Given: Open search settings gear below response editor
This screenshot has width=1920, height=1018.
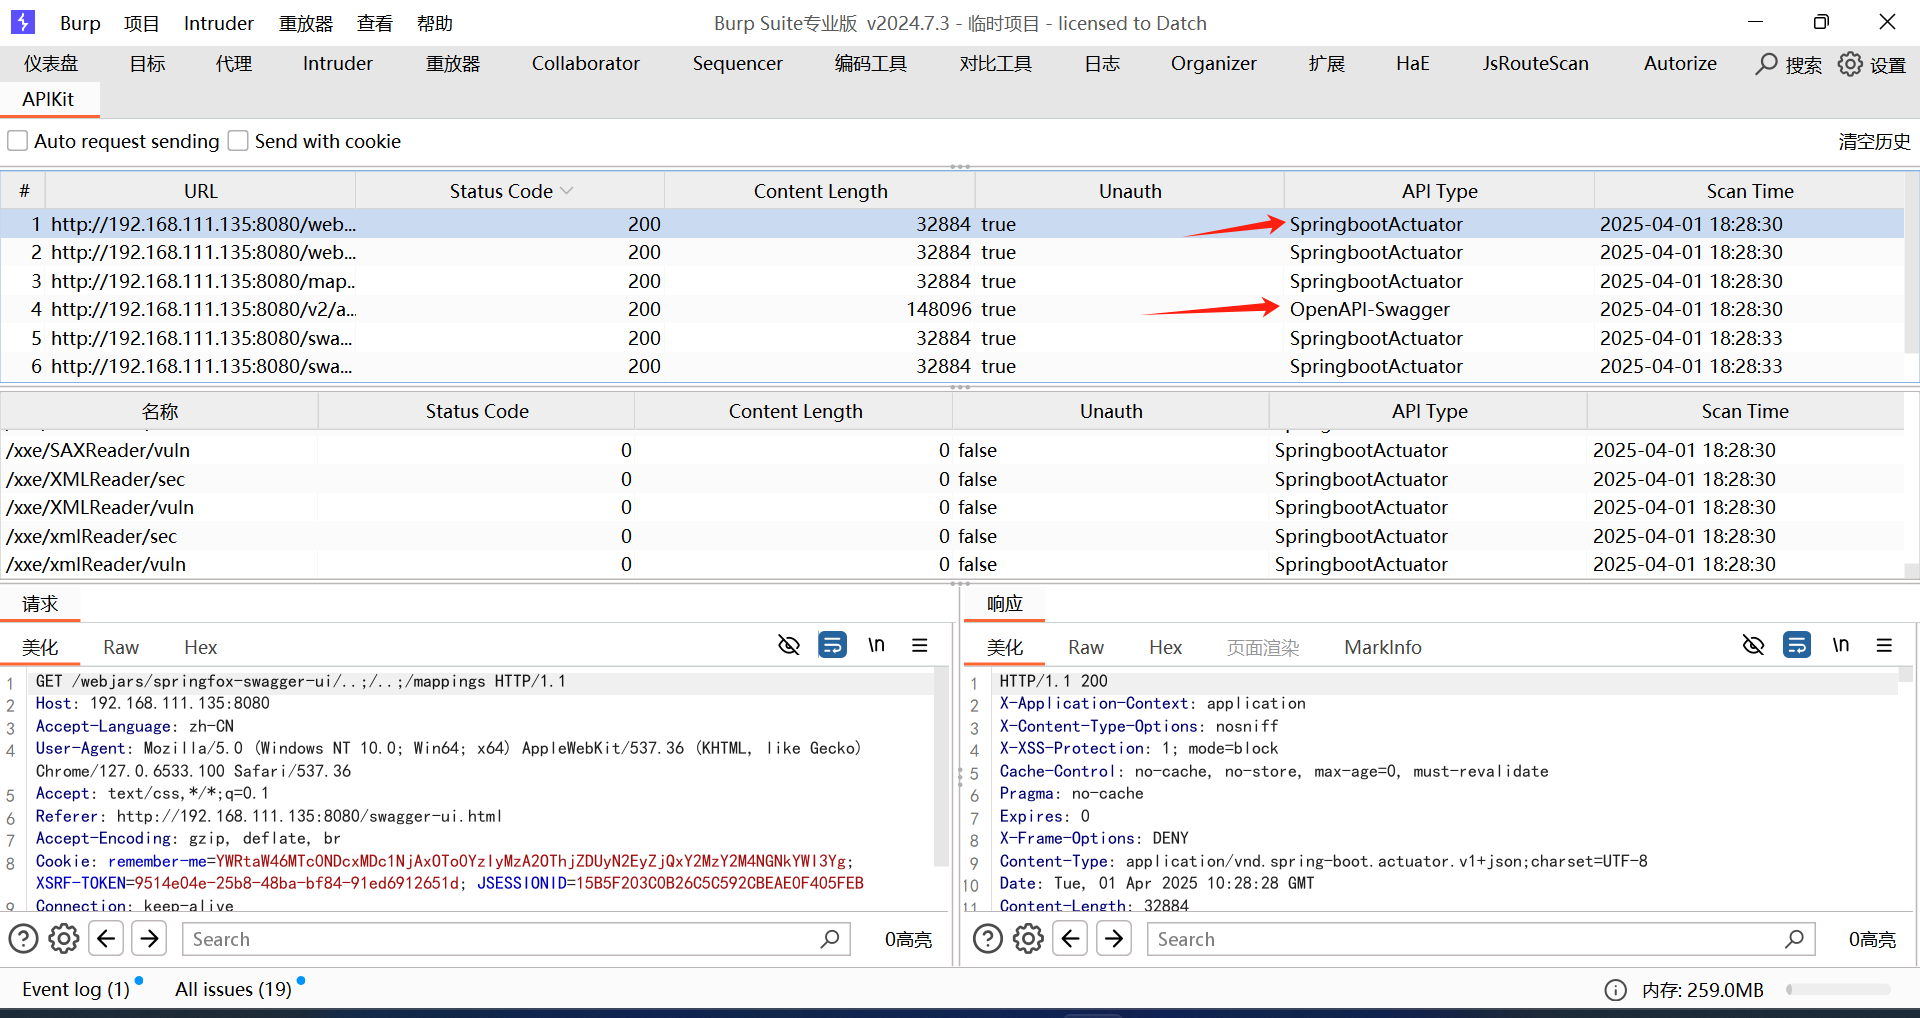Looking at the screenshot, I should (x=1028, y=938).
